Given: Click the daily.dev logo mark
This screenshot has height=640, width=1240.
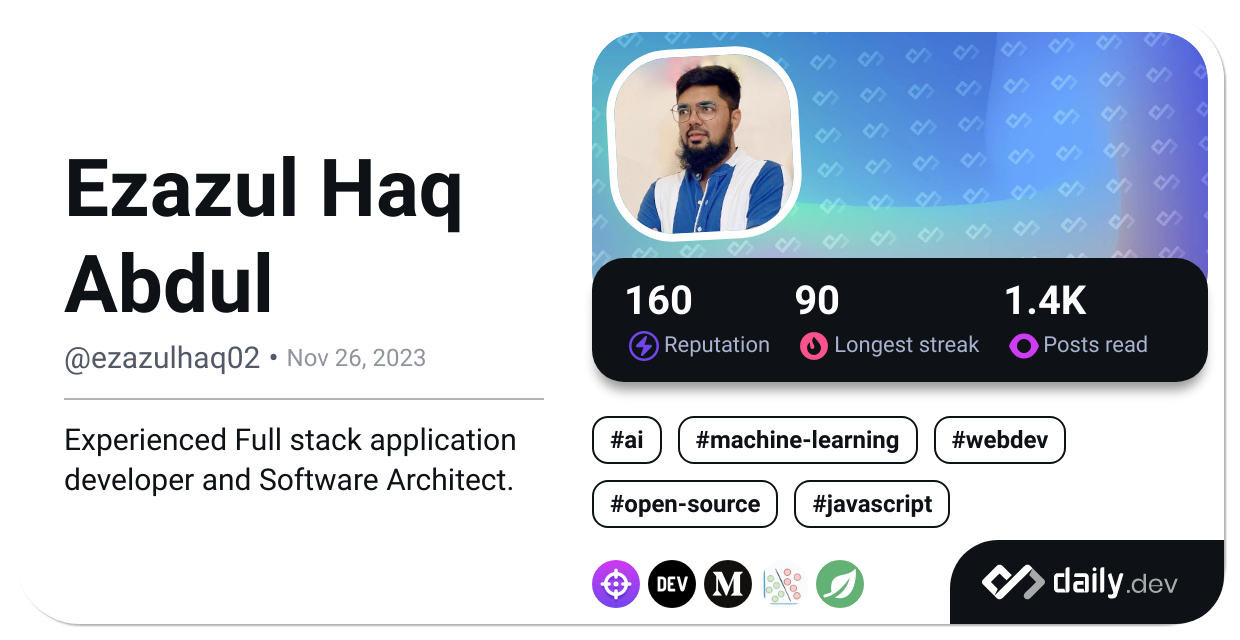Looking at the screenshot, I should click(1013, 581).
